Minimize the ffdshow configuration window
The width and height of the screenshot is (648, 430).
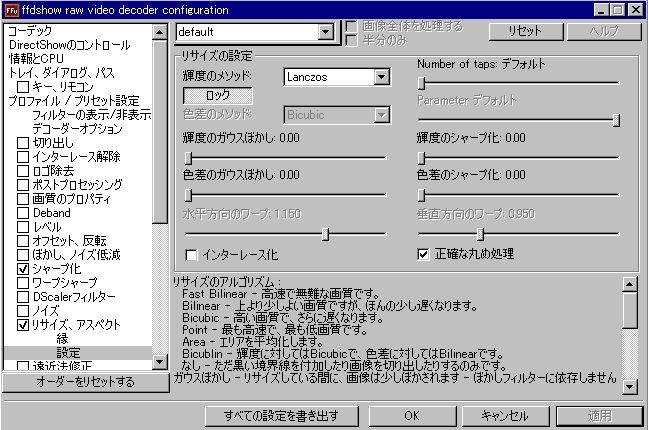(x=600, y=10)
